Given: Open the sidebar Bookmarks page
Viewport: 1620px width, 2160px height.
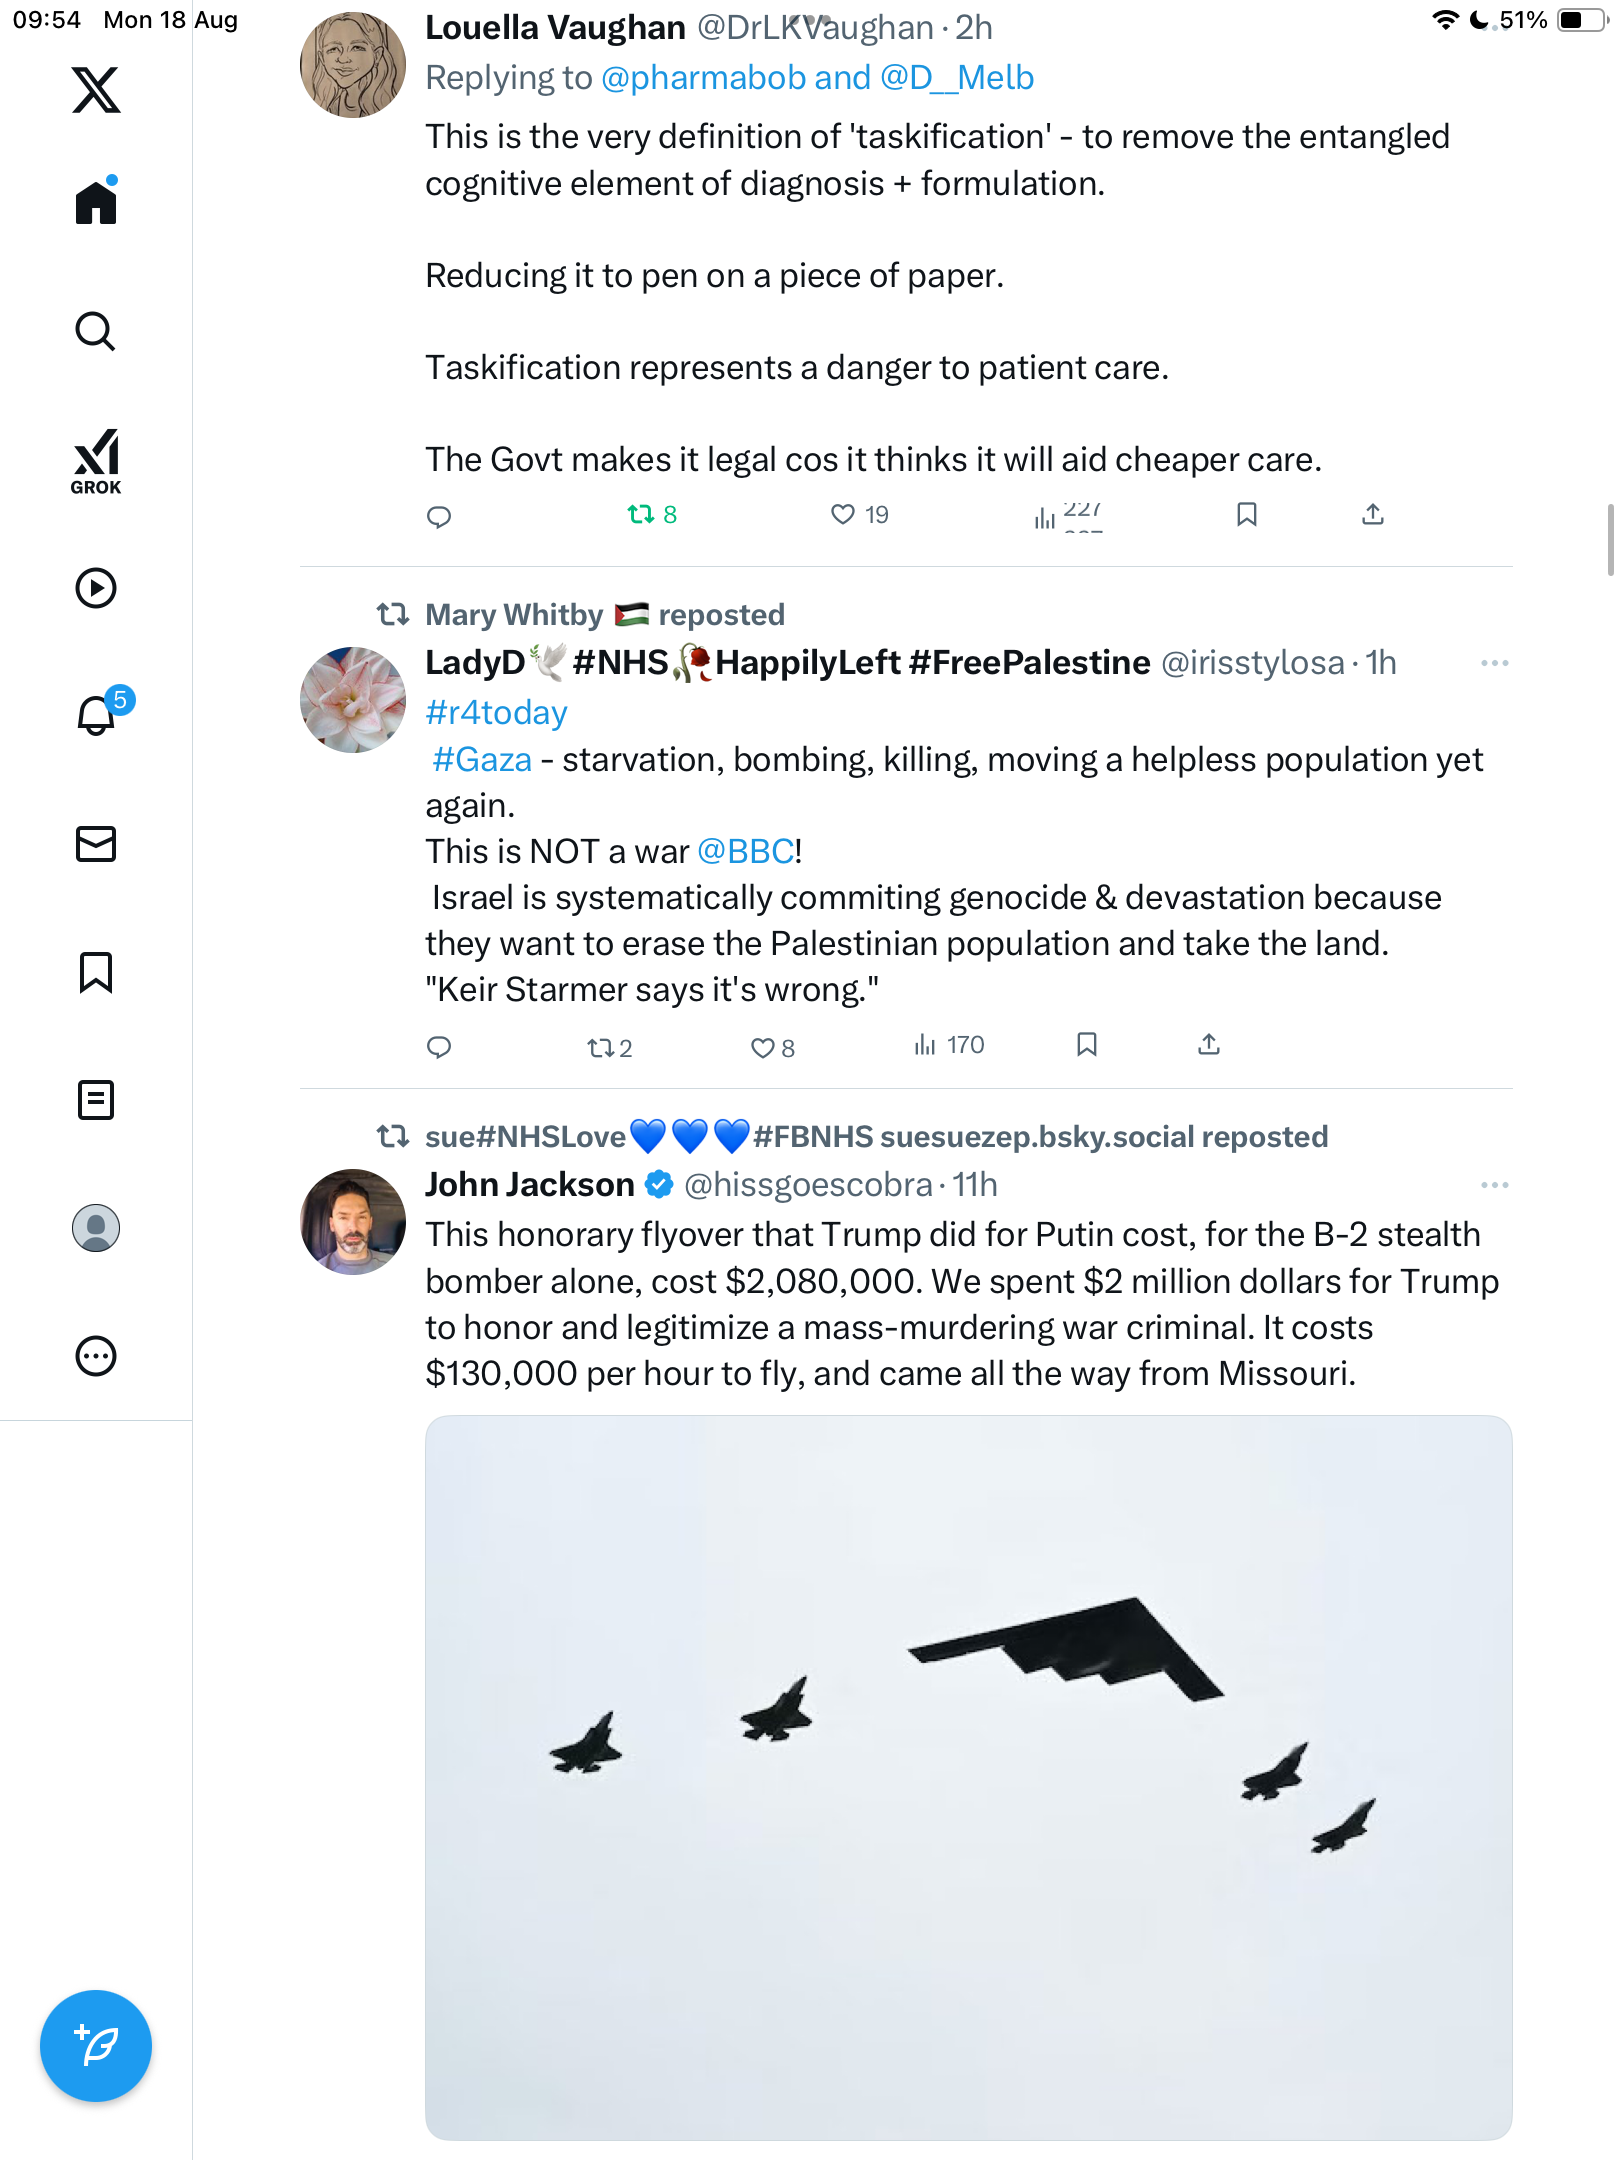Looking at the screenshot, I should pyautogui.click(x=96, y=972).
